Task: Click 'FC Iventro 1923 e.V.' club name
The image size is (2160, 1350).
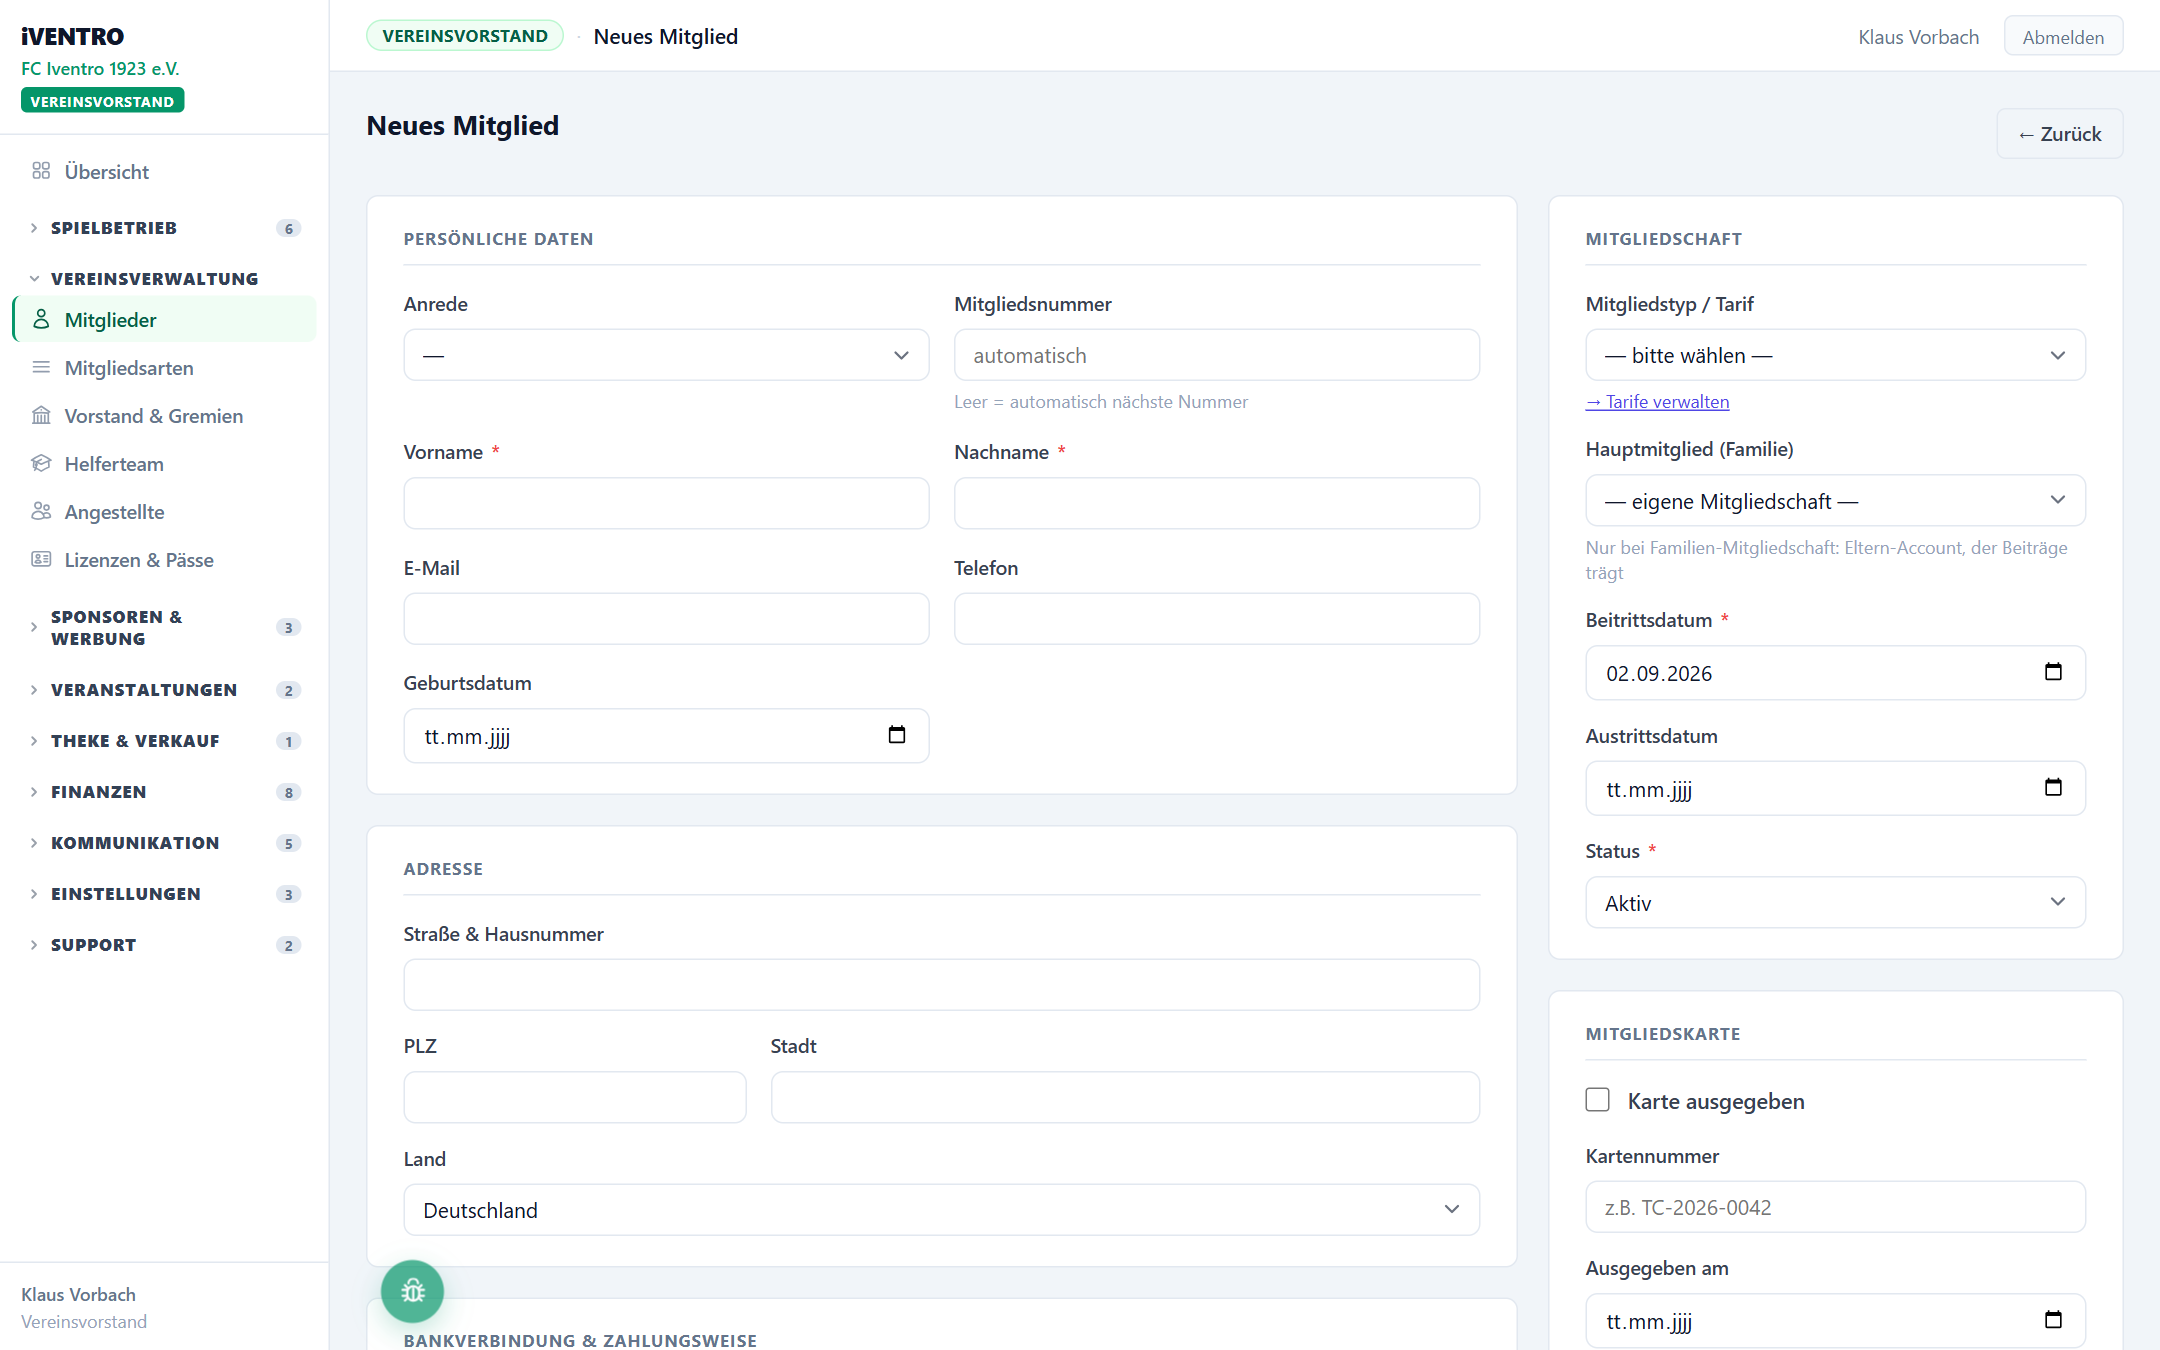Action: (100, 68)
